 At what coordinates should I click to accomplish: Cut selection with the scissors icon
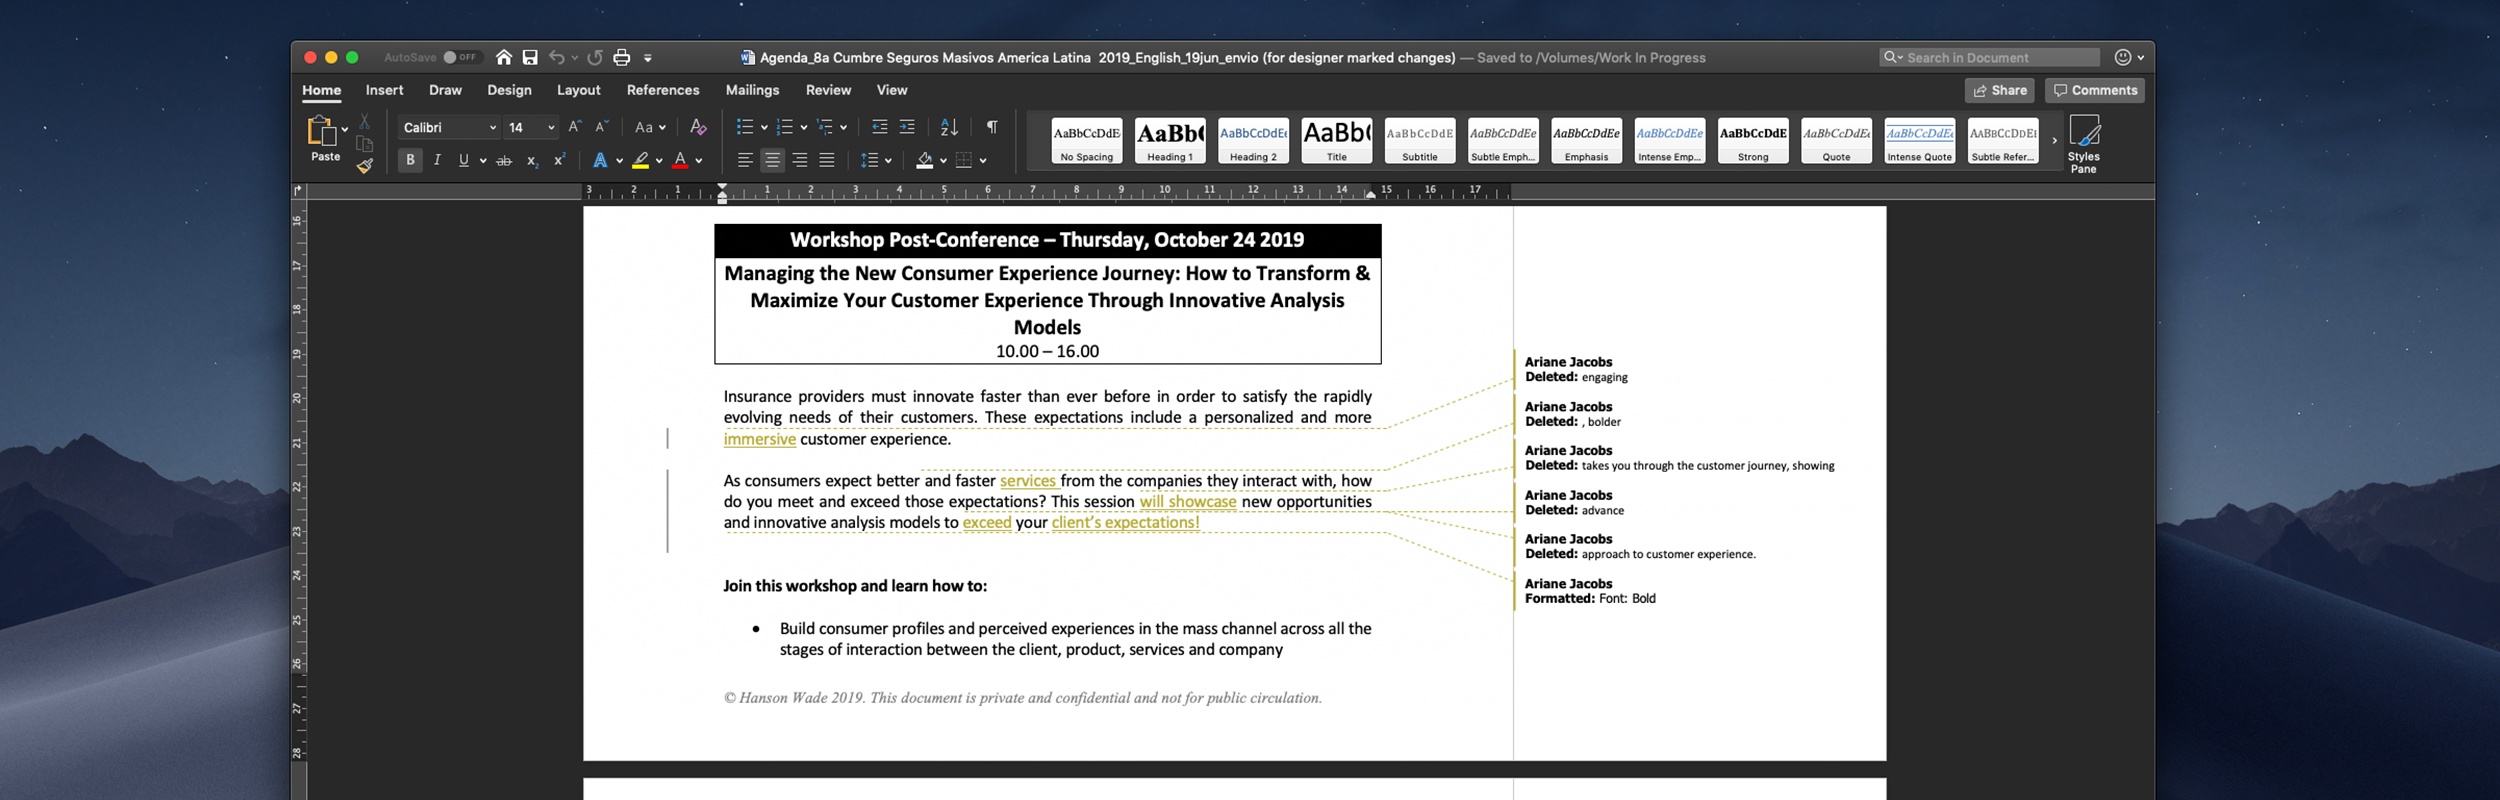tap(365, 121)
